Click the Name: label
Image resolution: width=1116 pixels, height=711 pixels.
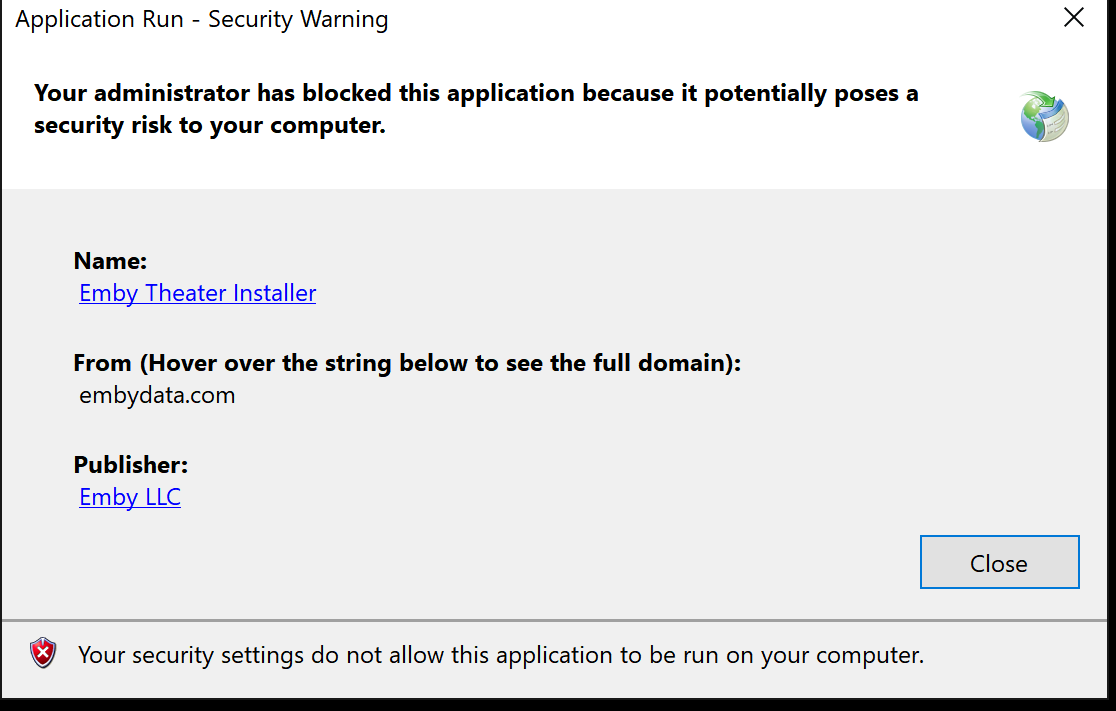[x=110, y=261]
